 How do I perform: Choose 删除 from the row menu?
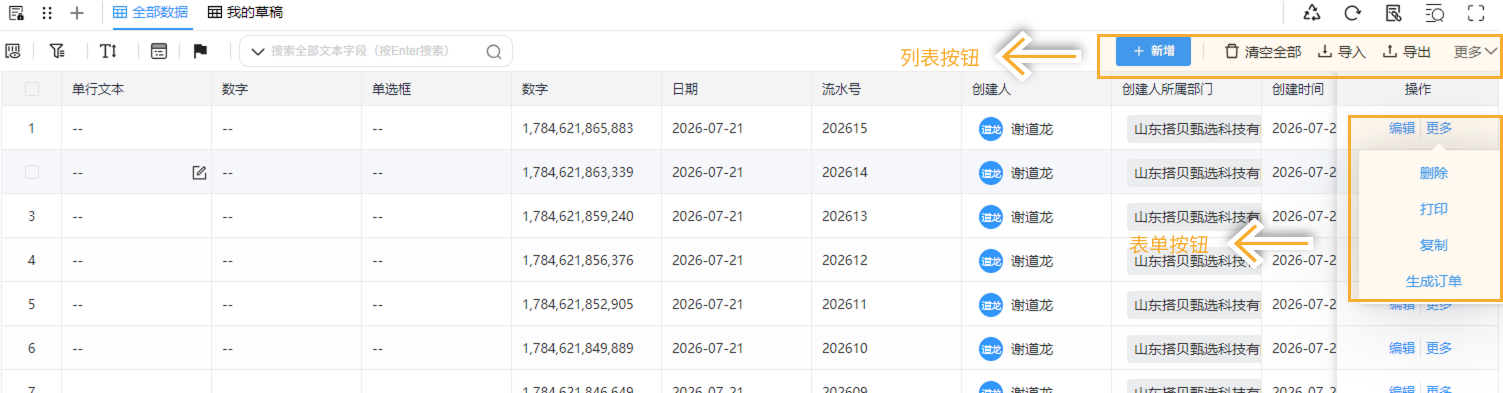1433,172
